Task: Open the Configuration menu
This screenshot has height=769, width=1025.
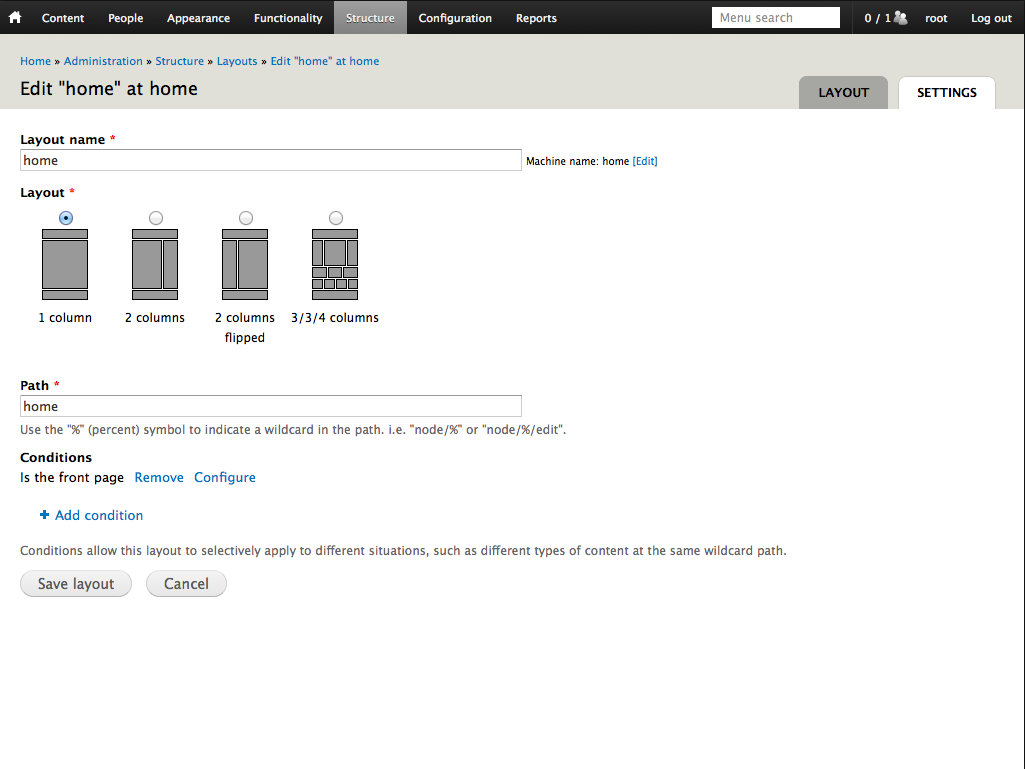Action: (455, 18)
